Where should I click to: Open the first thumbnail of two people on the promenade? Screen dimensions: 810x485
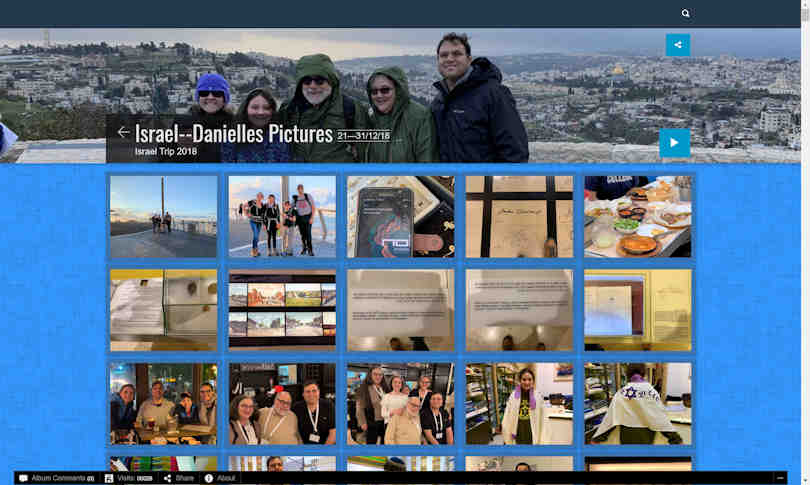(163, 217)
